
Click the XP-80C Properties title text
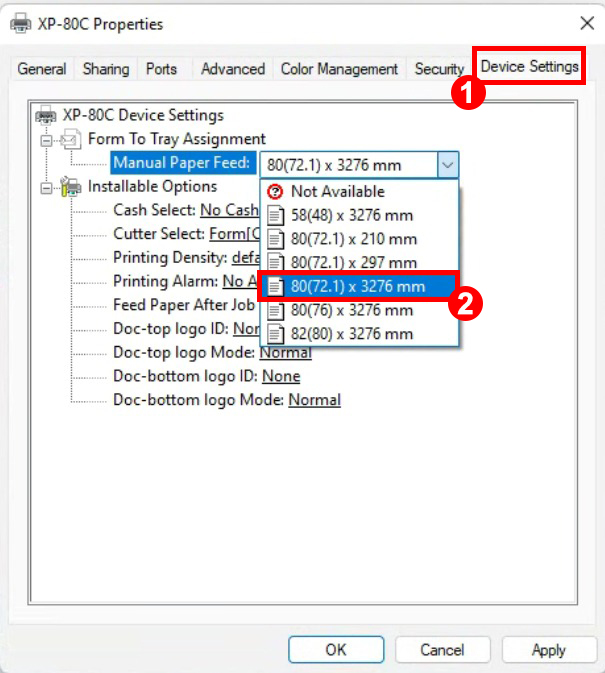pos(100,24)
